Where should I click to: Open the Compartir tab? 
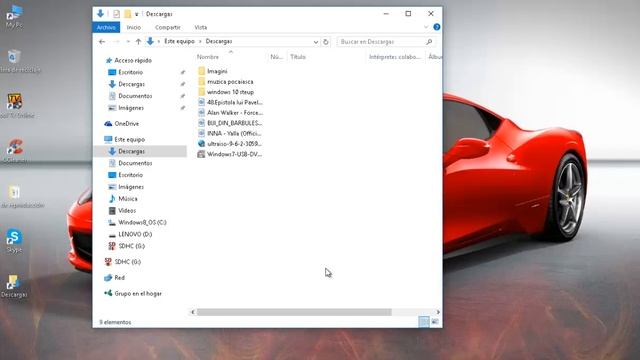(168, 27)
